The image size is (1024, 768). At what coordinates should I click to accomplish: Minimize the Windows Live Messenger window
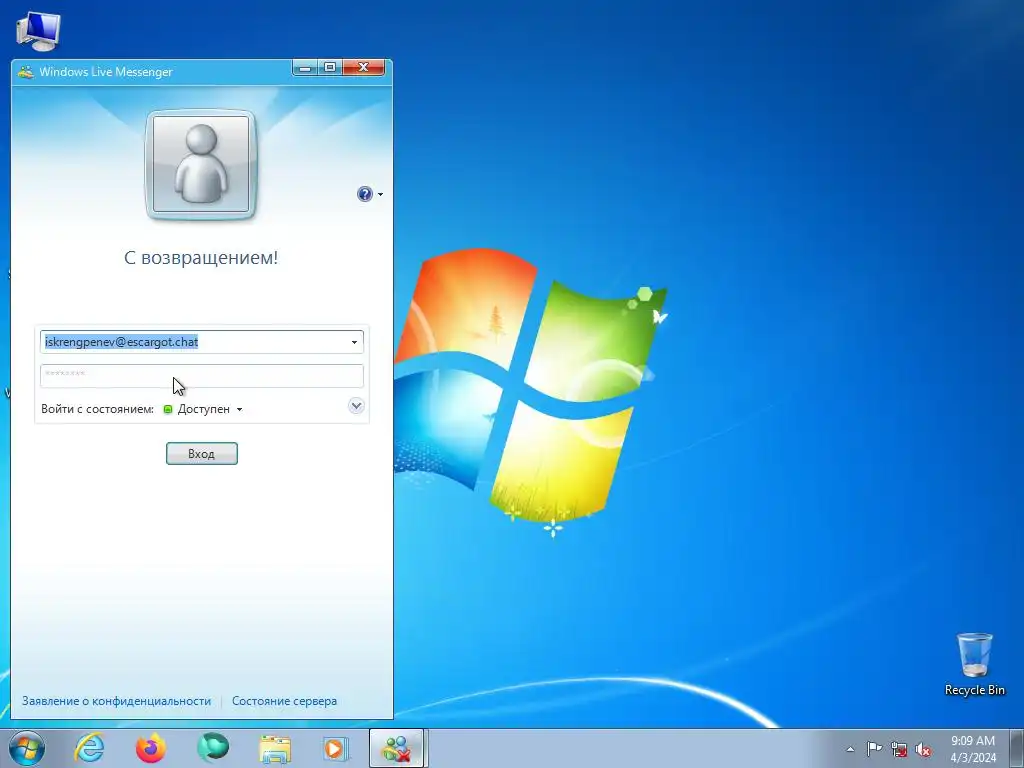click(305, 67)
